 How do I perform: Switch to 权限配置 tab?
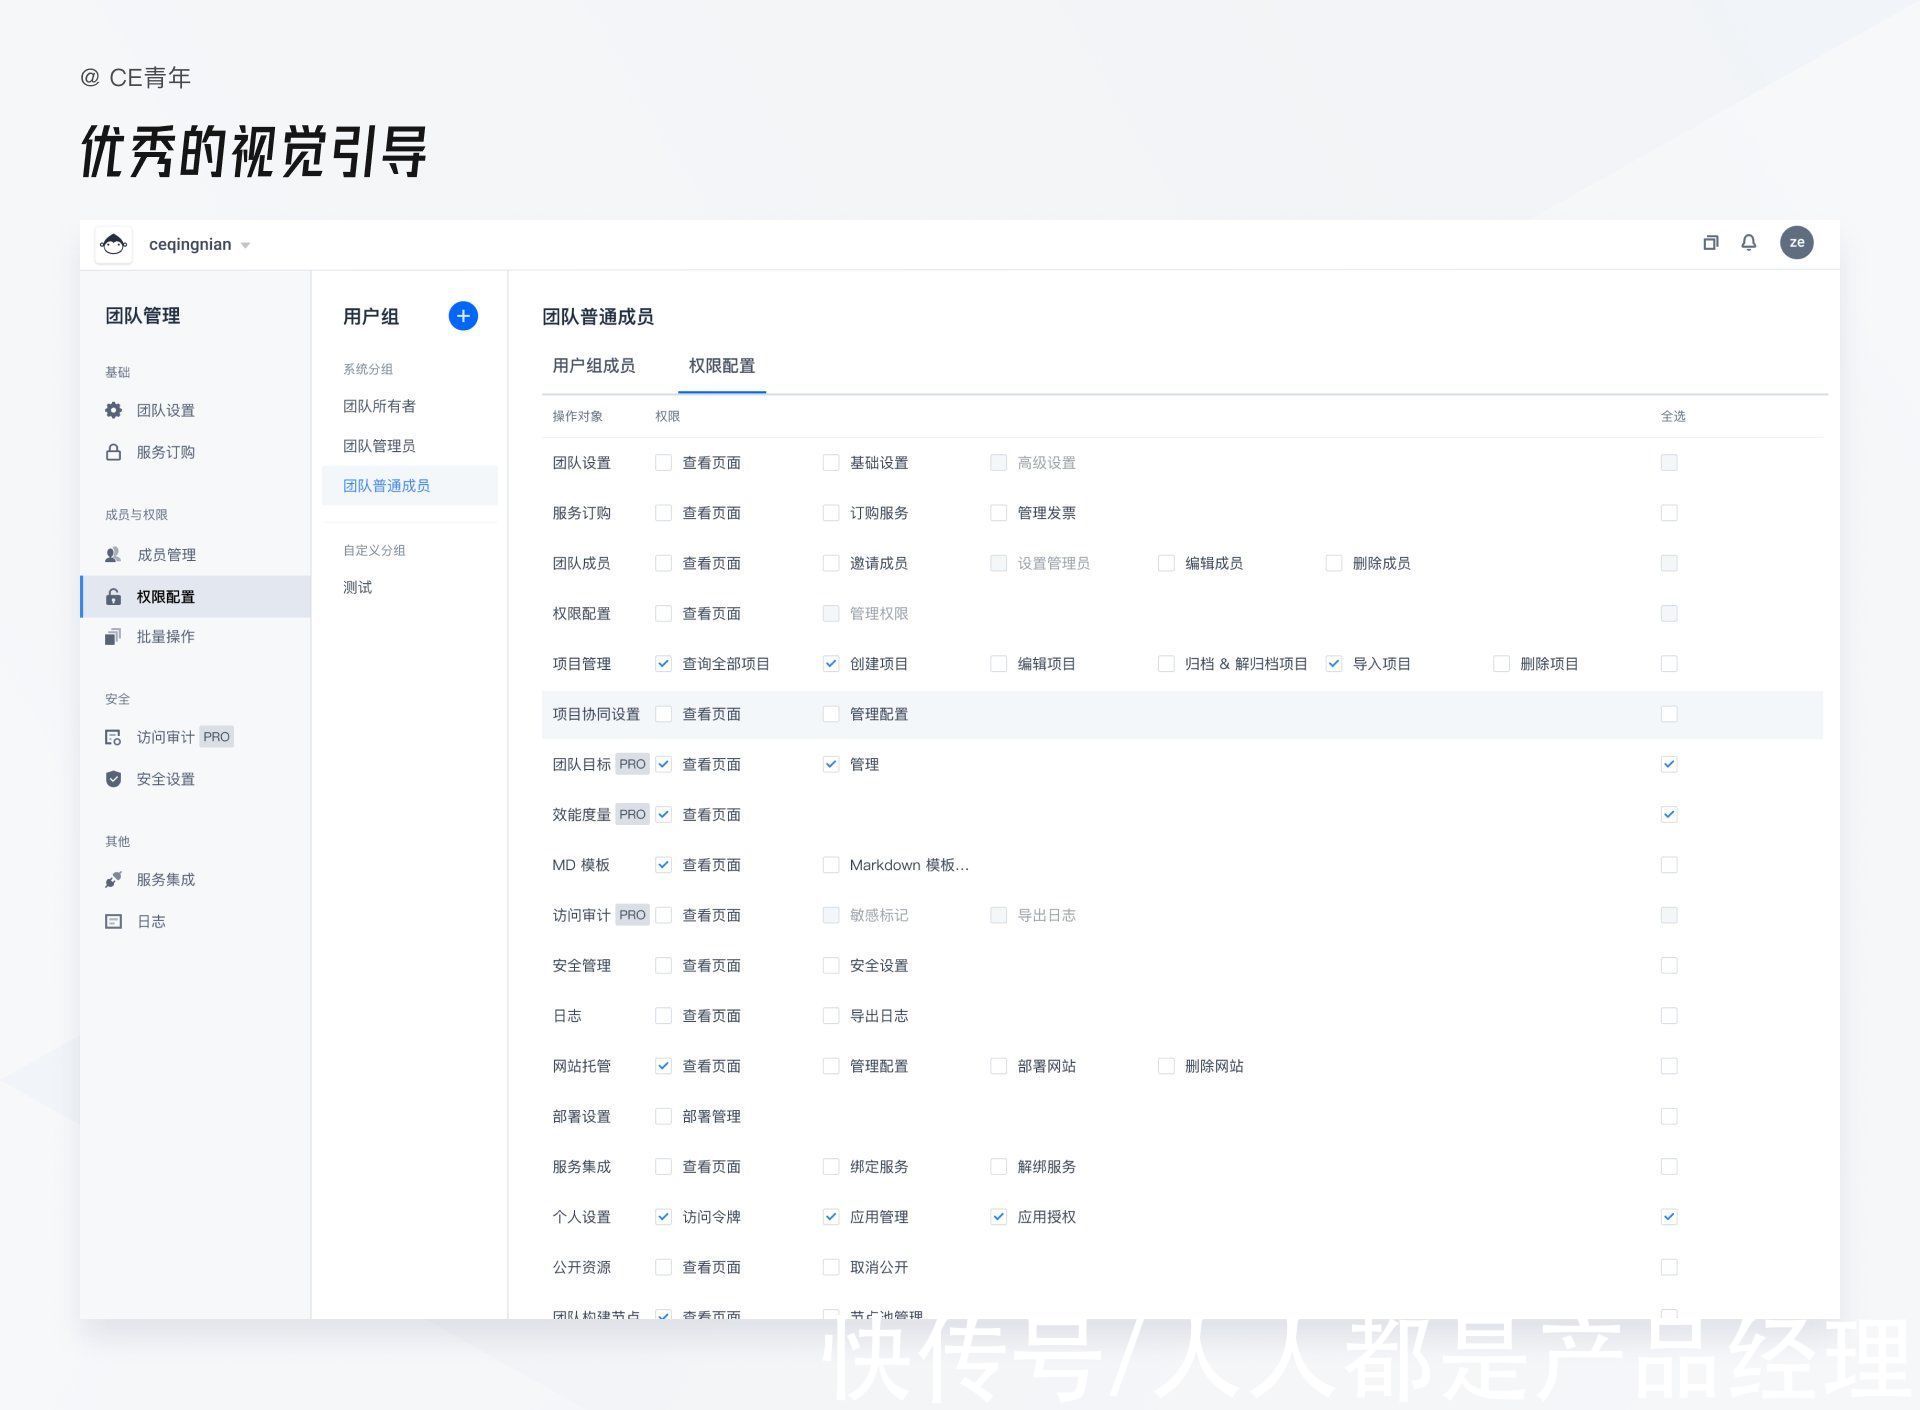pos(722,366)
